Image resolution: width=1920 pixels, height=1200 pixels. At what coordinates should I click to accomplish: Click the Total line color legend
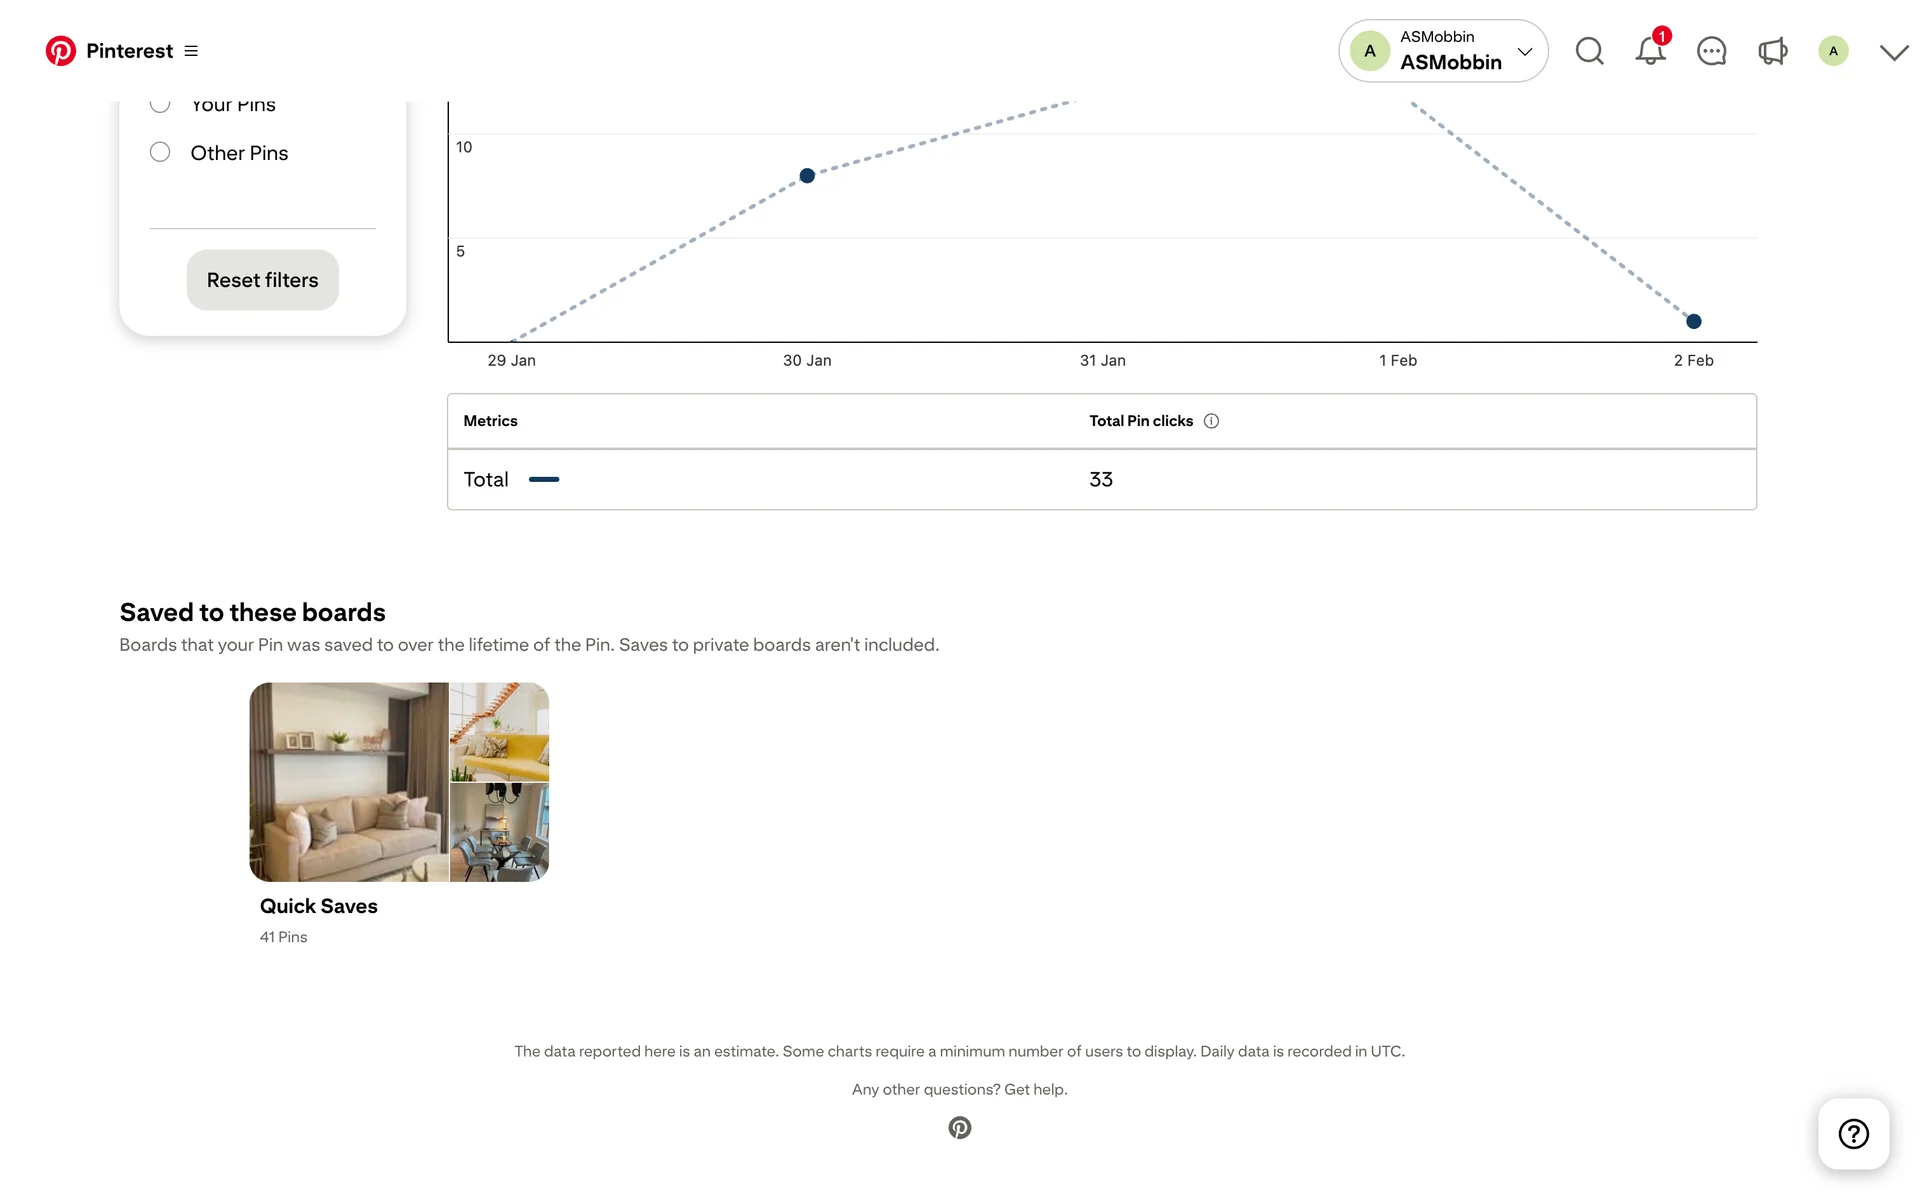(x=544, y=480)
